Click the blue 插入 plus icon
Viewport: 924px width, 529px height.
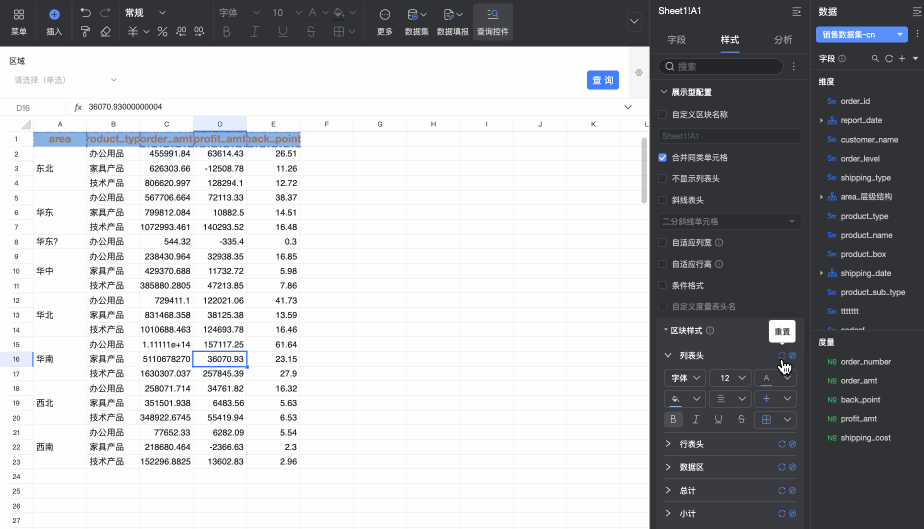coord(54,14)
